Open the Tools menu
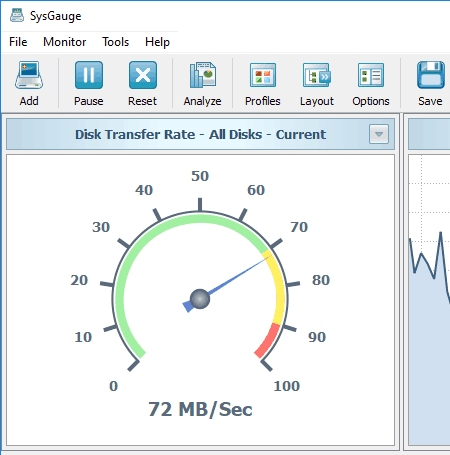 point(115,42)
